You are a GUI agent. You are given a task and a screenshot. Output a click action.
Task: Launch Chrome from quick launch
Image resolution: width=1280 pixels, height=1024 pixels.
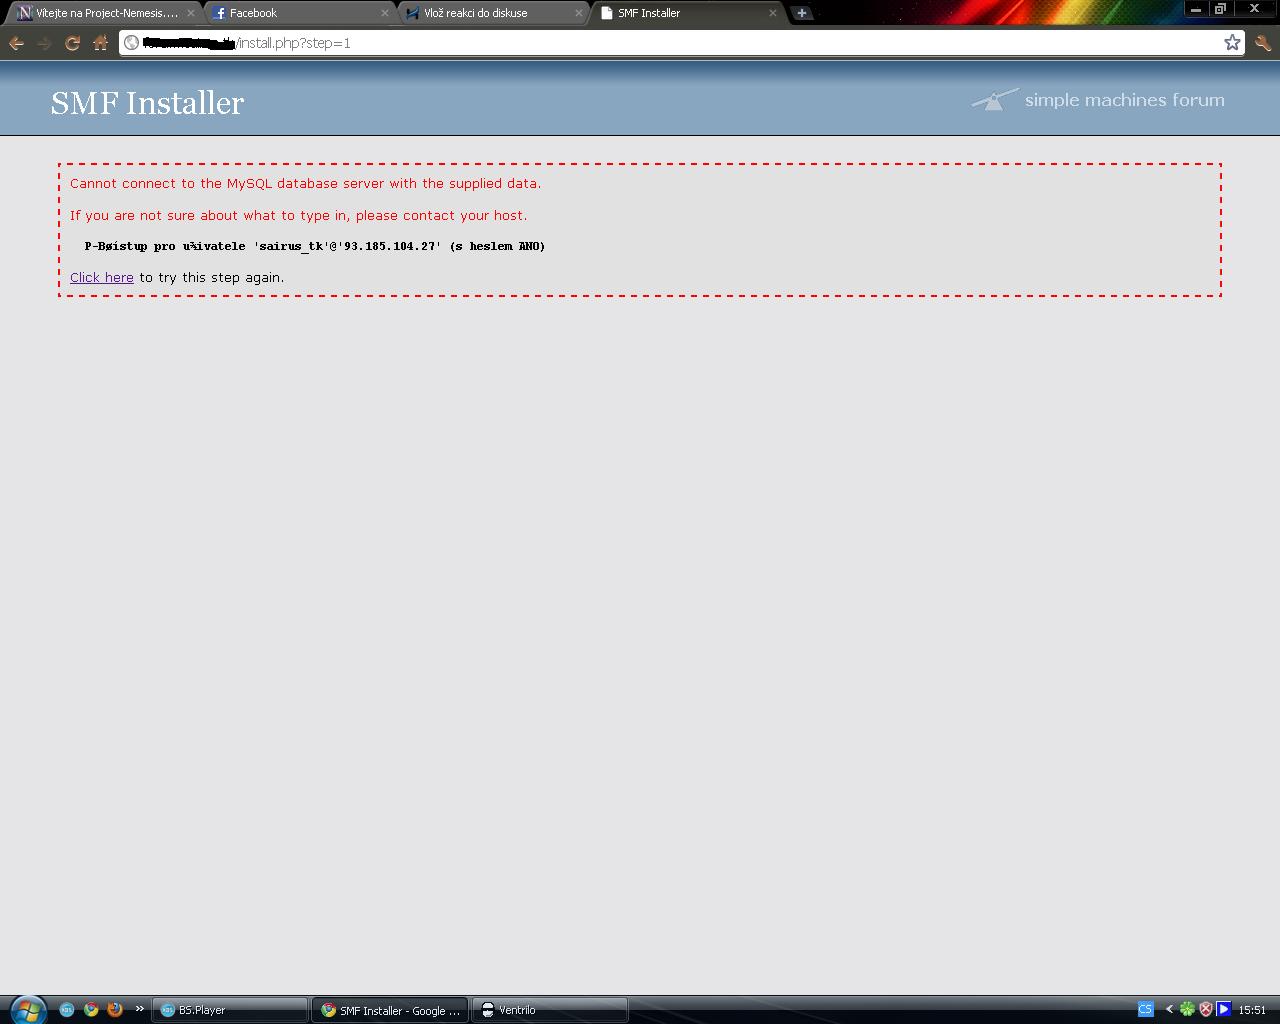click(x=91, y=1010)
